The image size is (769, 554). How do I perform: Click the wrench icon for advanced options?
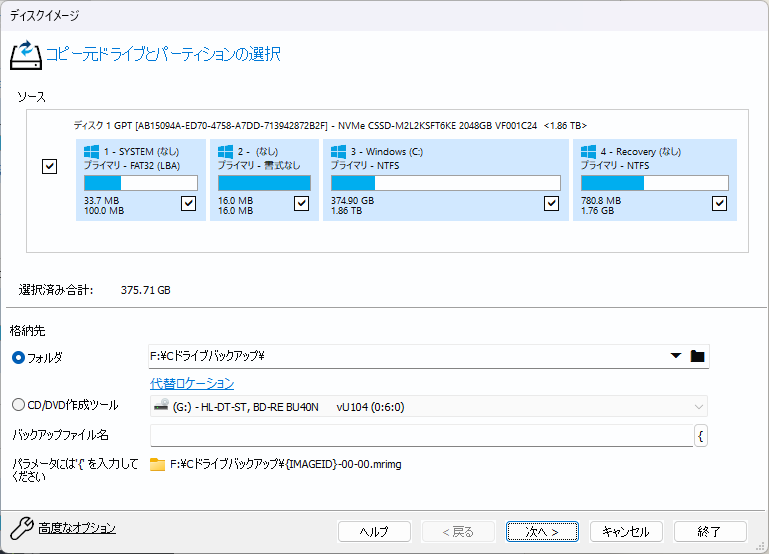point(21,528)
